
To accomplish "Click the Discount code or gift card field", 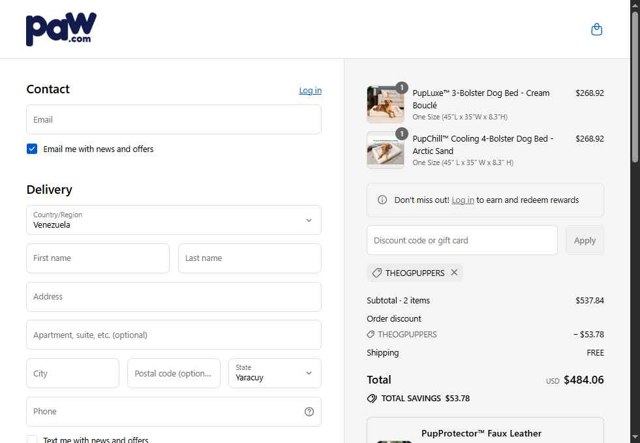I will point(462,240).
